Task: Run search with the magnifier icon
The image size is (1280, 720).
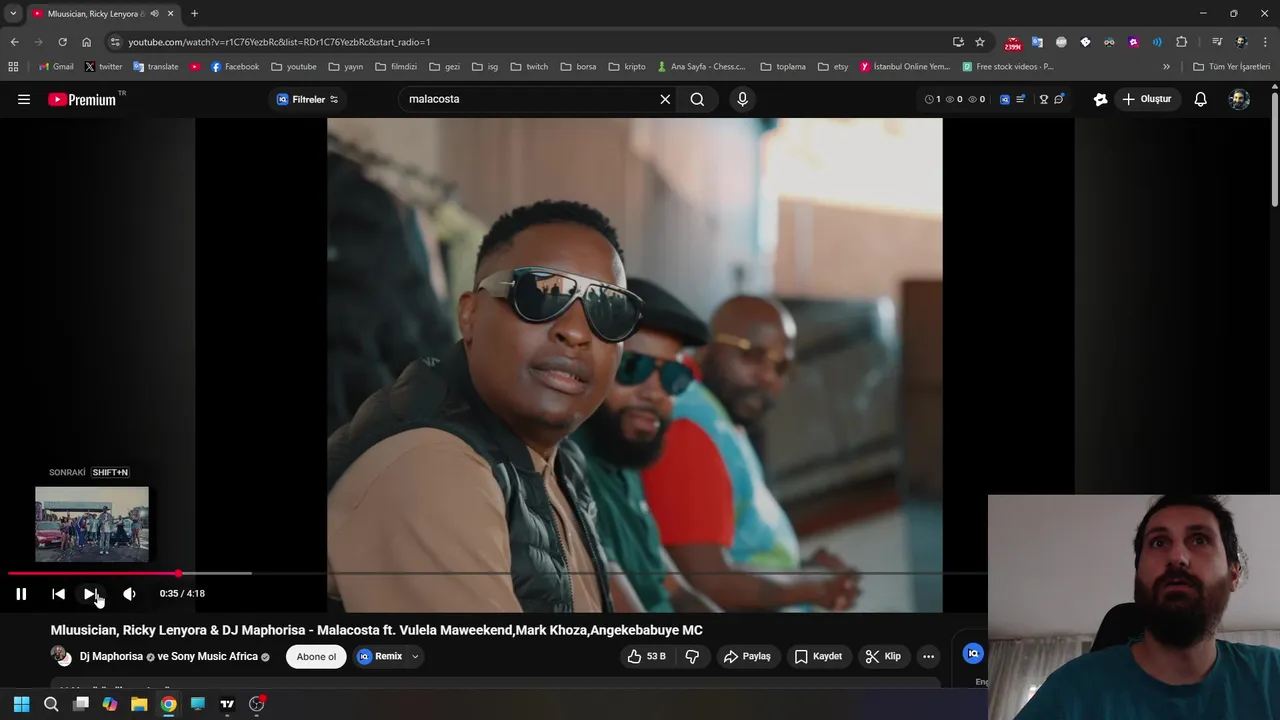Action: coord(697,99)
